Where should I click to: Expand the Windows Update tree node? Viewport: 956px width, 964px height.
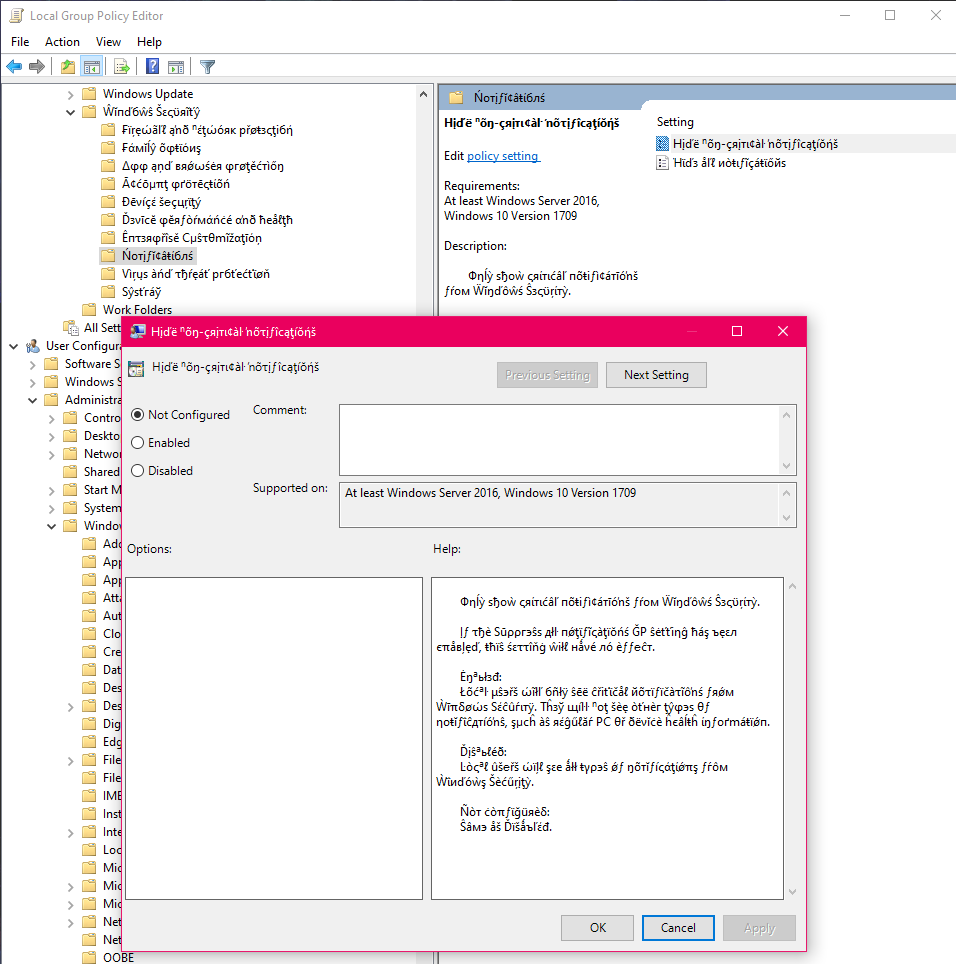click(70, 94)
